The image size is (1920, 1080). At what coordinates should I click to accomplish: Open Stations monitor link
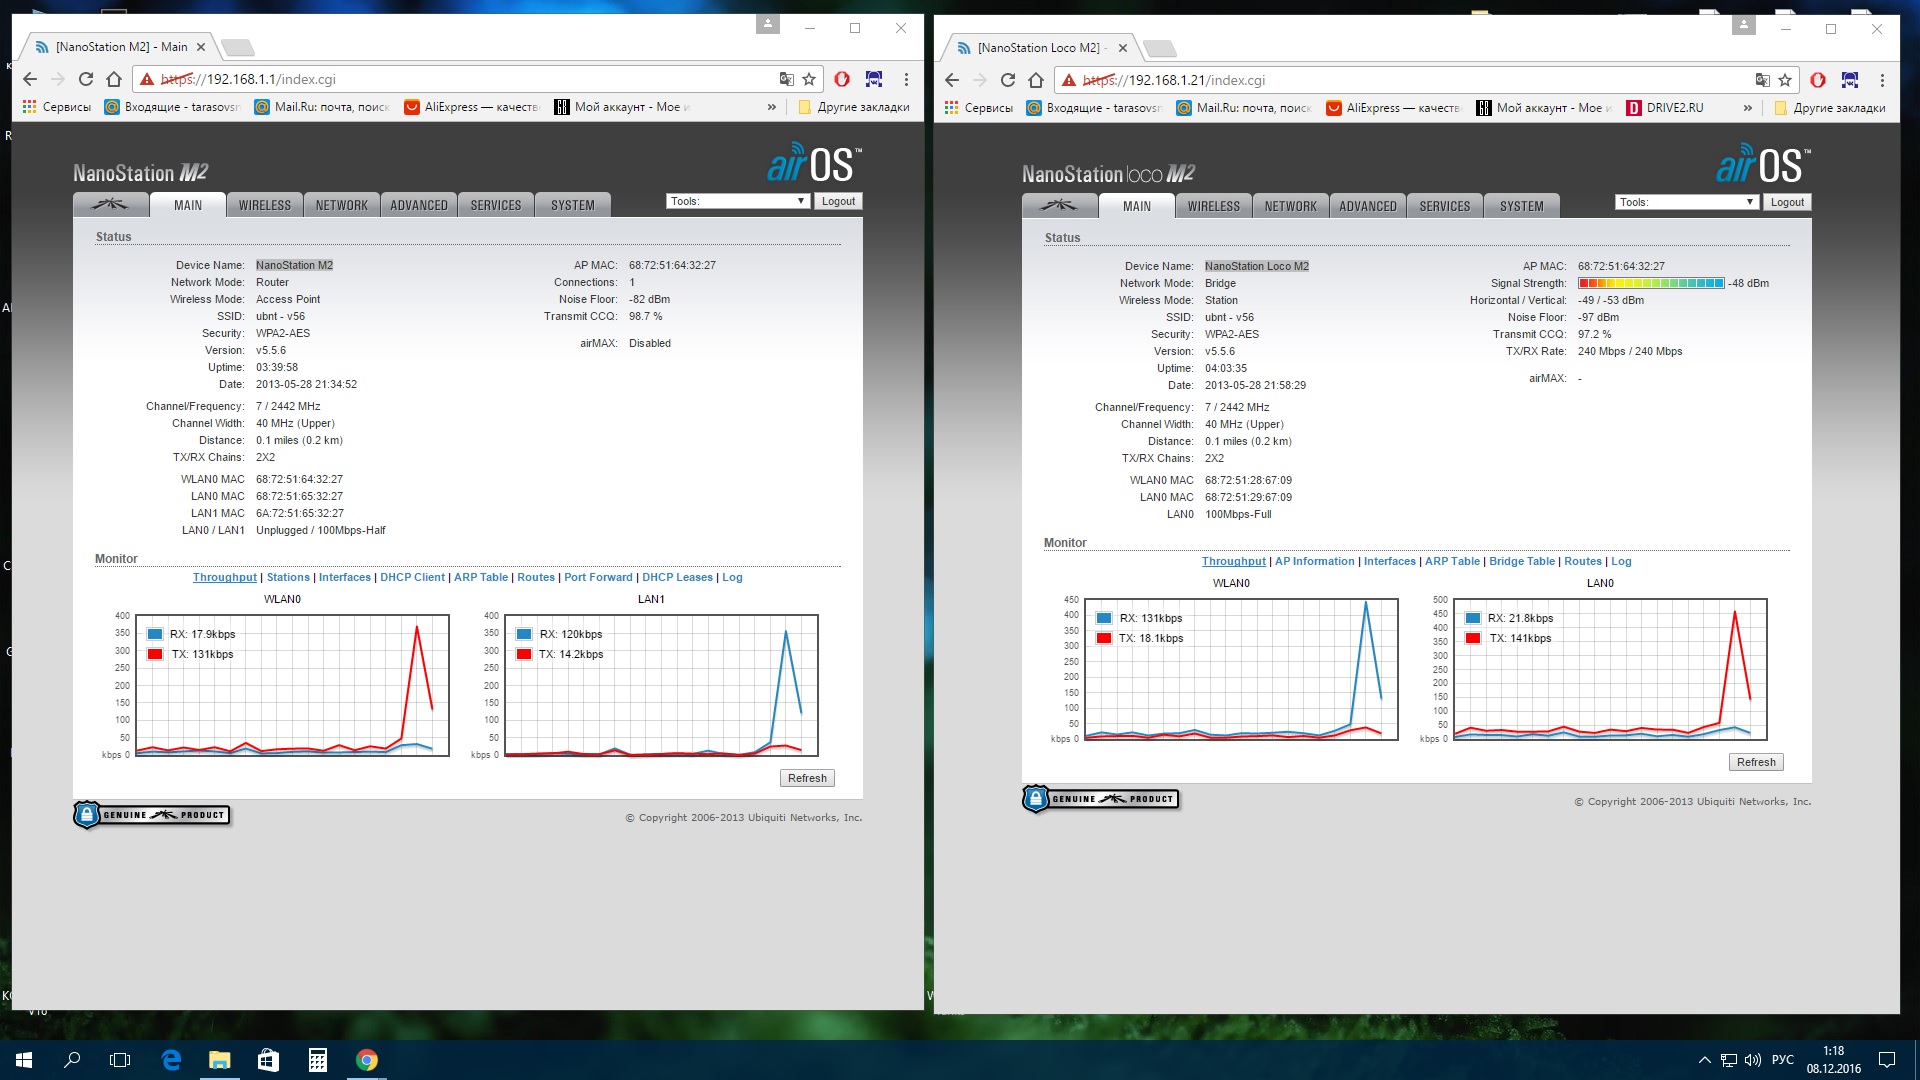click(x=288, y=577)
